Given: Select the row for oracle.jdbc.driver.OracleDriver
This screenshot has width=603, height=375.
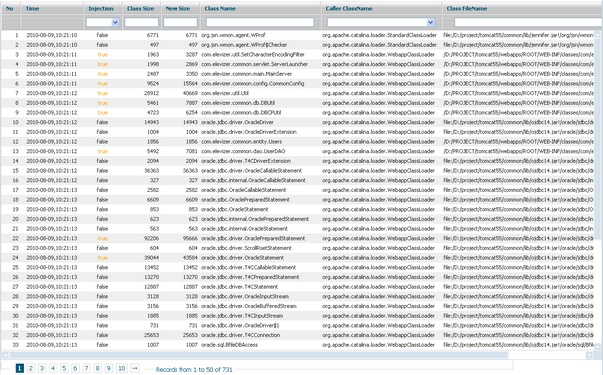Looking at the screenshot, I should [297, 122].
